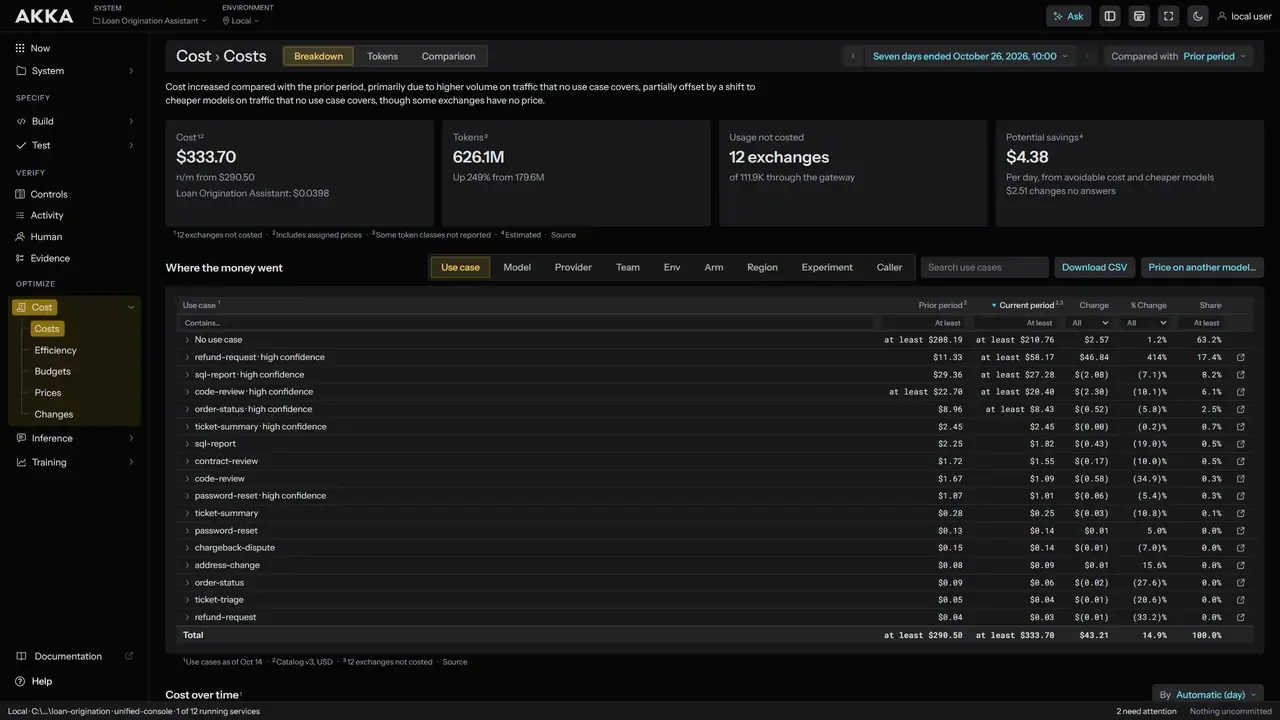Open external link icon for sql-report row
The width and height of the screenshot is (1280, 720).
[x=1241, y=444]
